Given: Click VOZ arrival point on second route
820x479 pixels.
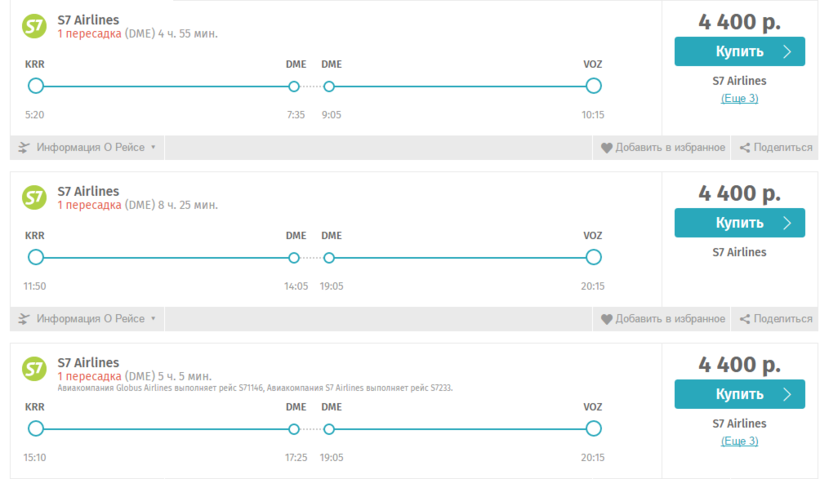Looking at the screenshot, I should 593,257.
